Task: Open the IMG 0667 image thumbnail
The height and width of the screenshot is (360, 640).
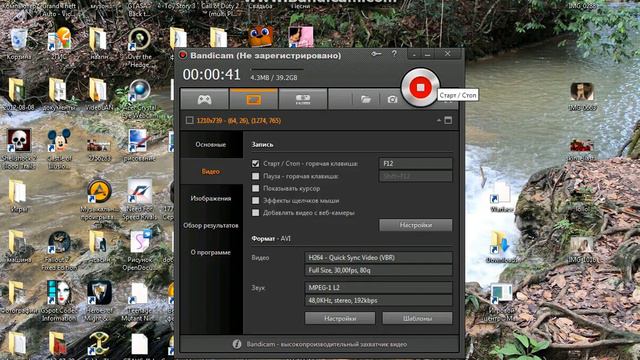Action: pyautogui.click(x=582, y=96)
